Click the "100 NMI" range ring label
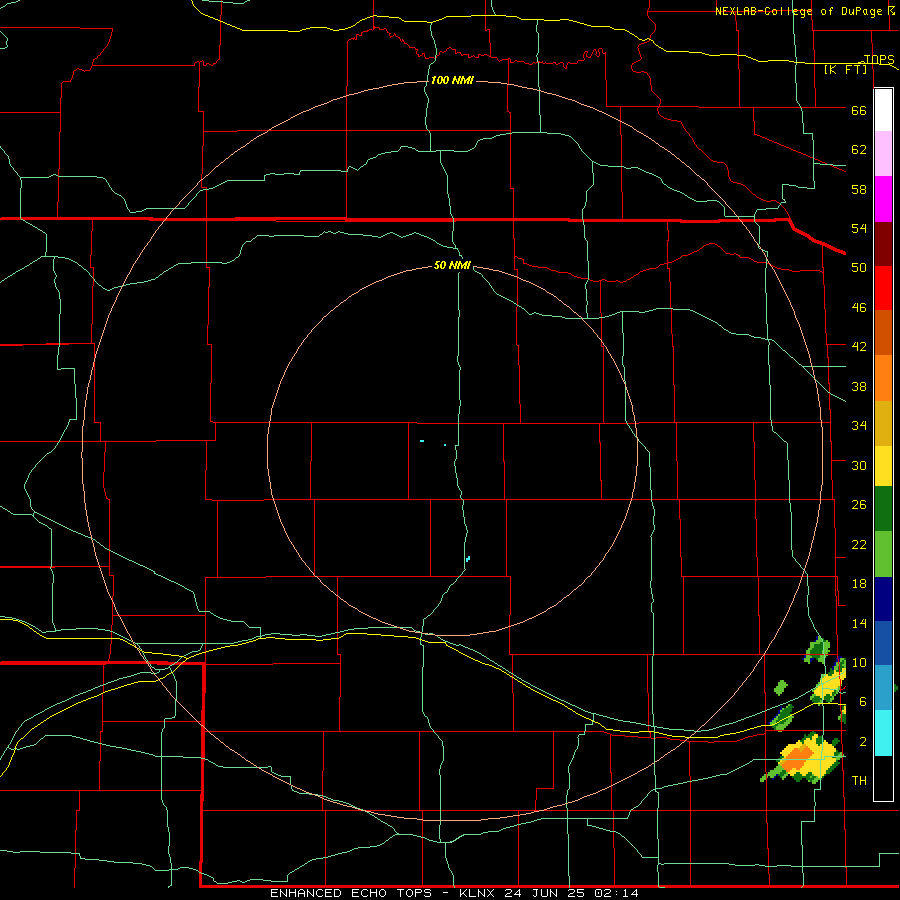This screenshot has height=900, width=900. click(452, 80)
